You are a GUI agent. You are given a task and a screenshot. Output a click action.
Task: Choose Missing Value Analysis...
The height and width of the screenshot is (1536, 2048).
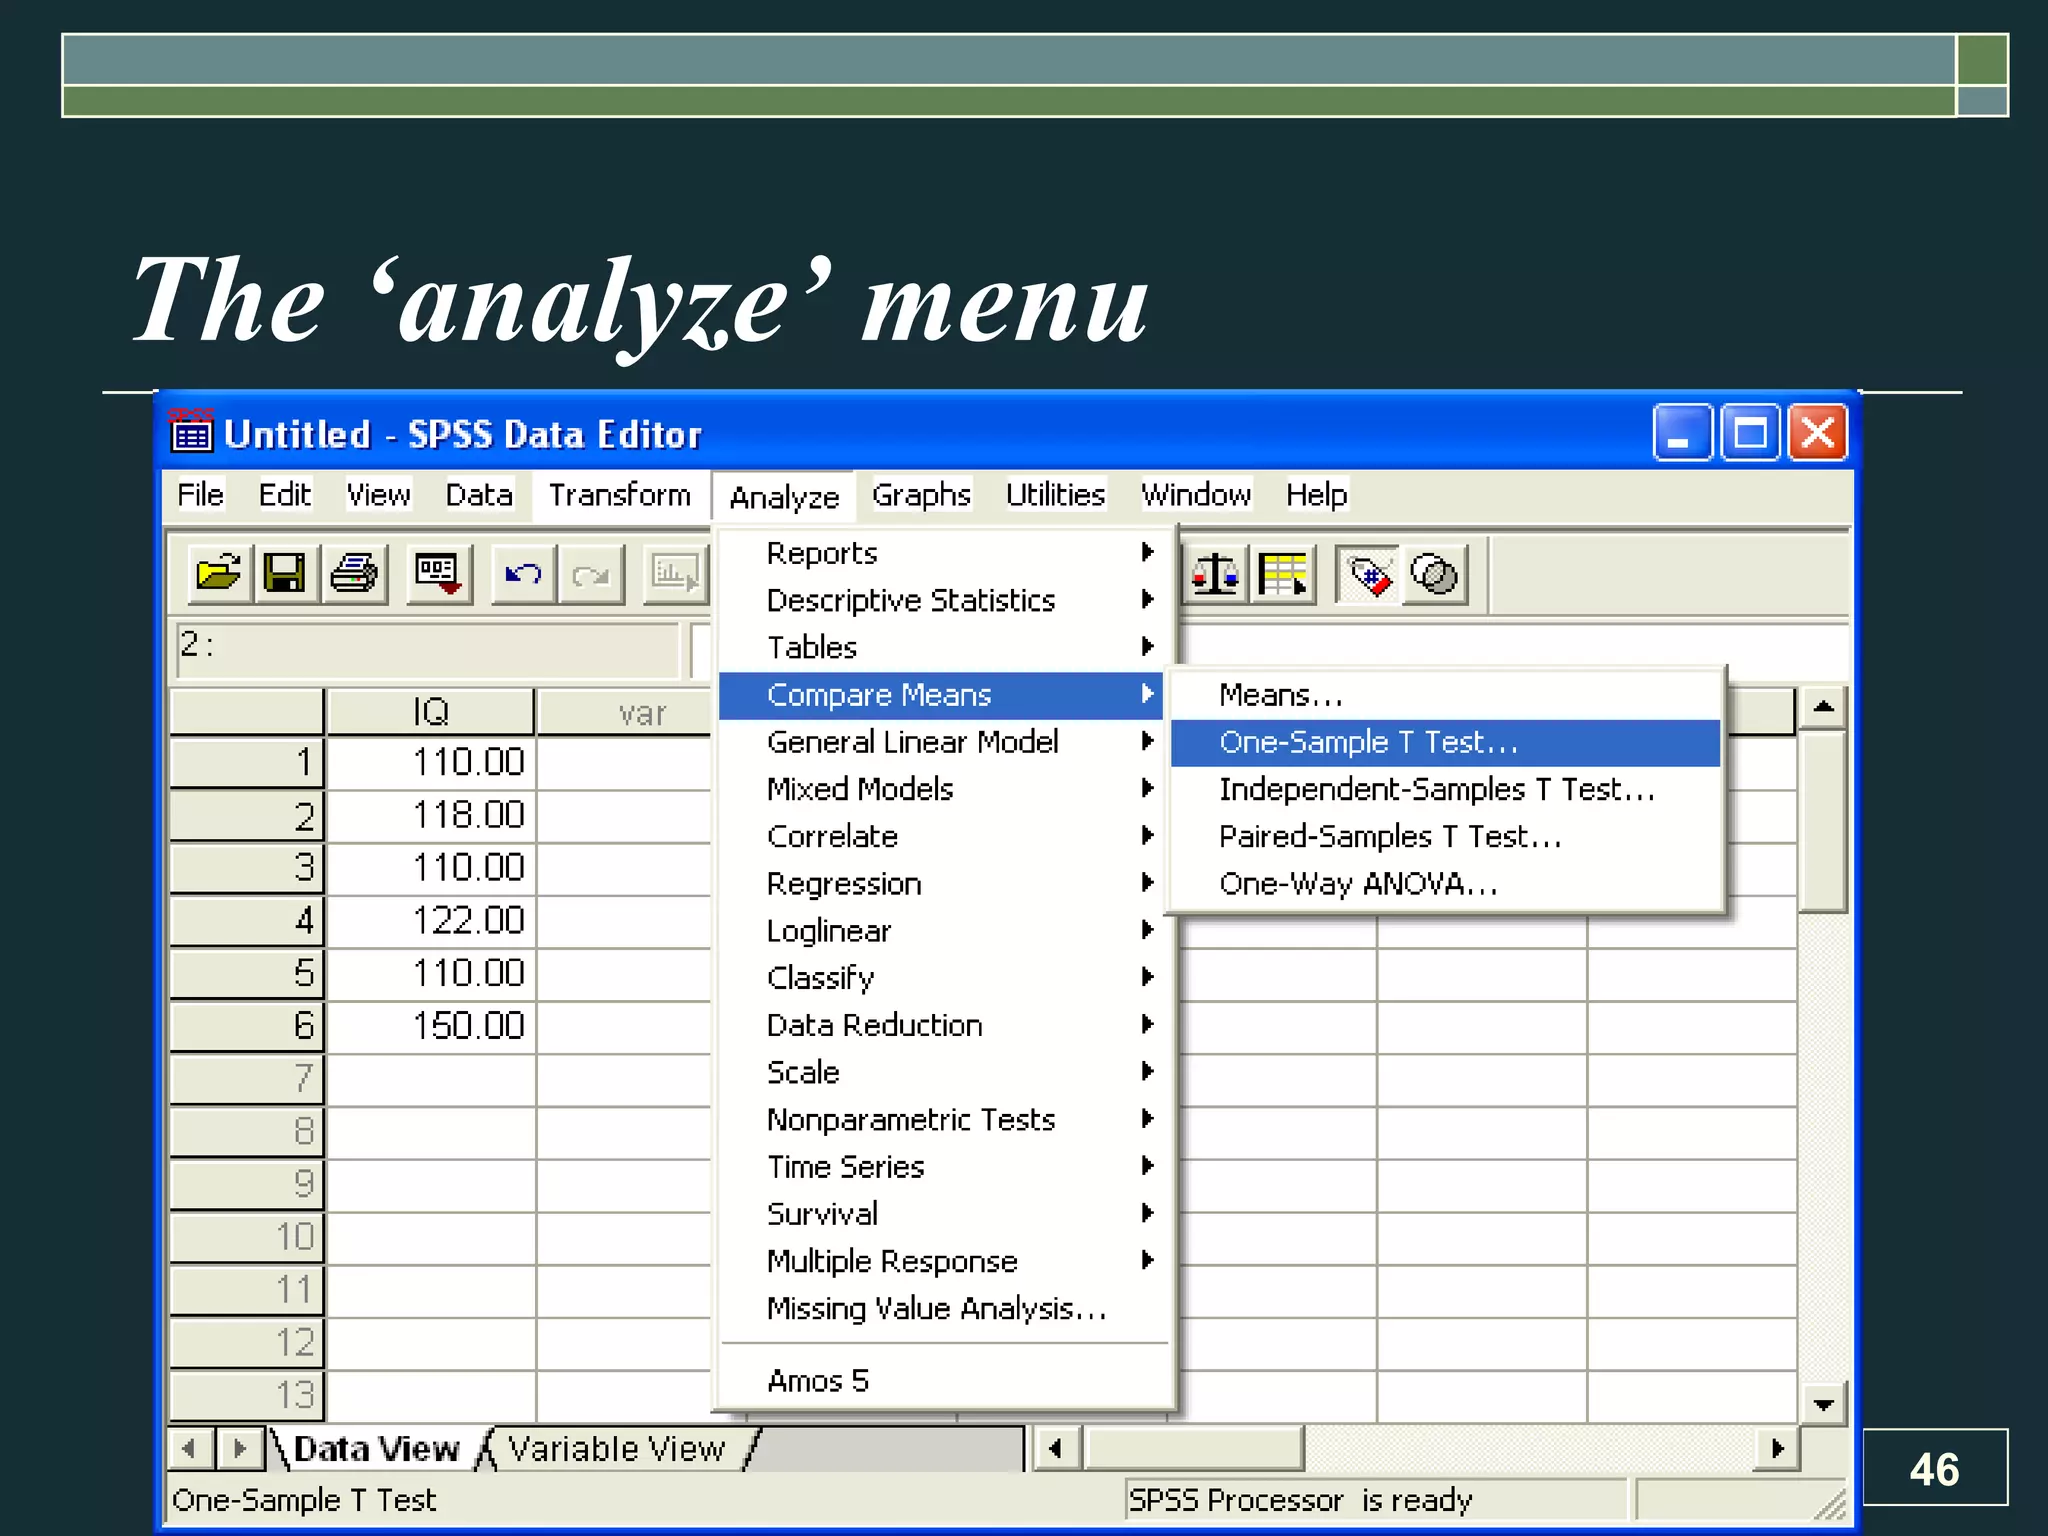point(940,1308)
